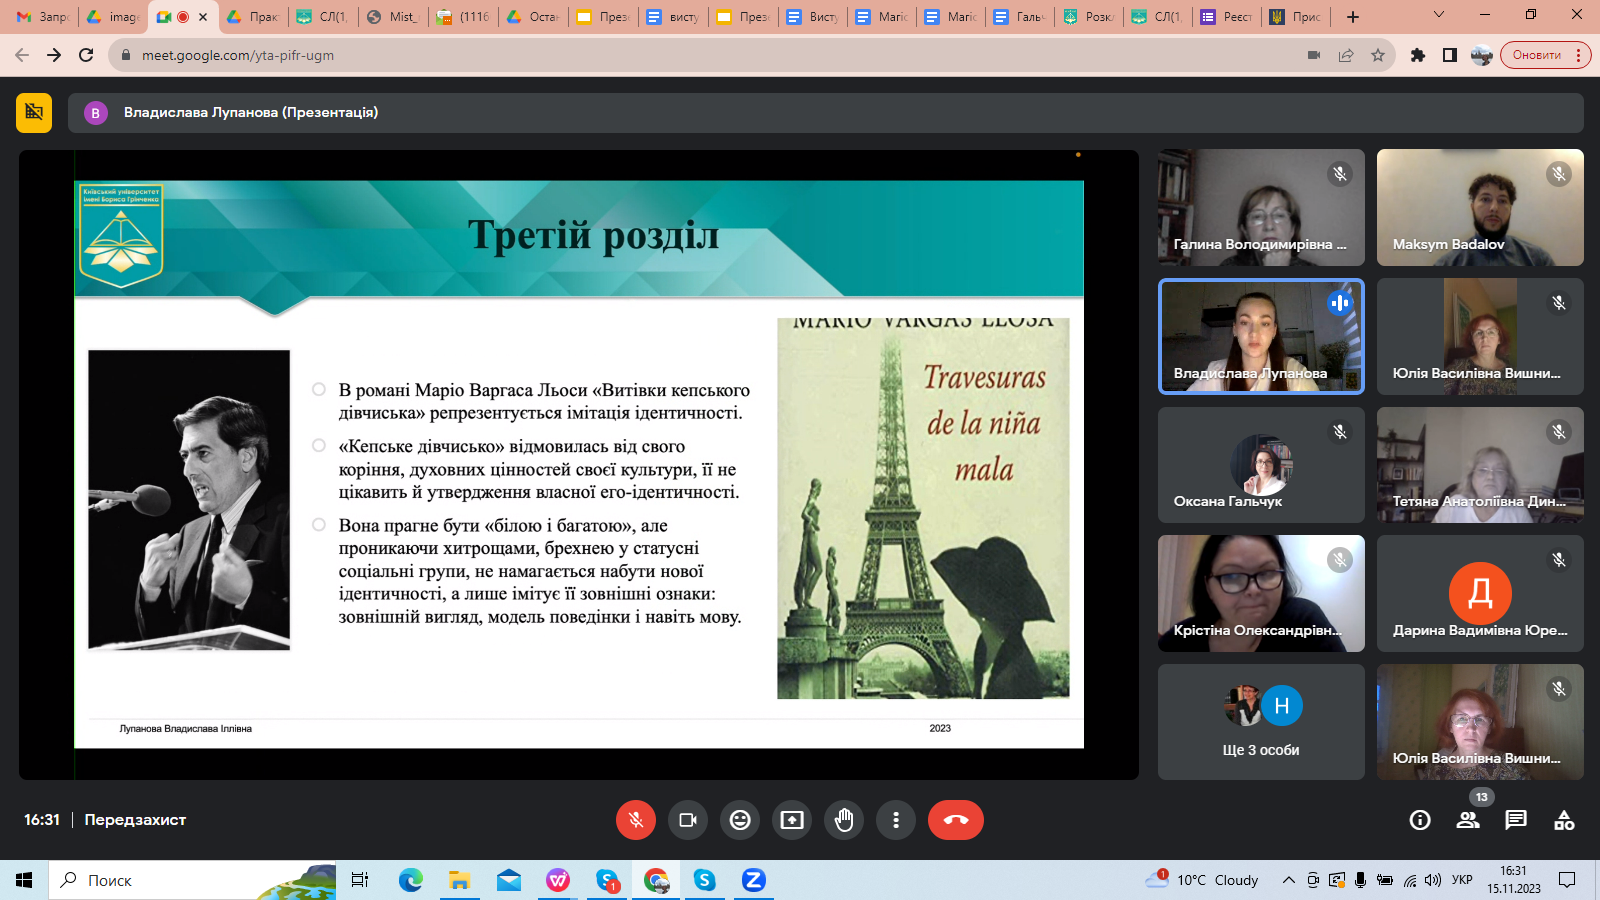1600x900 pixels.
Task: Open the emoji reactions panel
Action: pos(740,820)
